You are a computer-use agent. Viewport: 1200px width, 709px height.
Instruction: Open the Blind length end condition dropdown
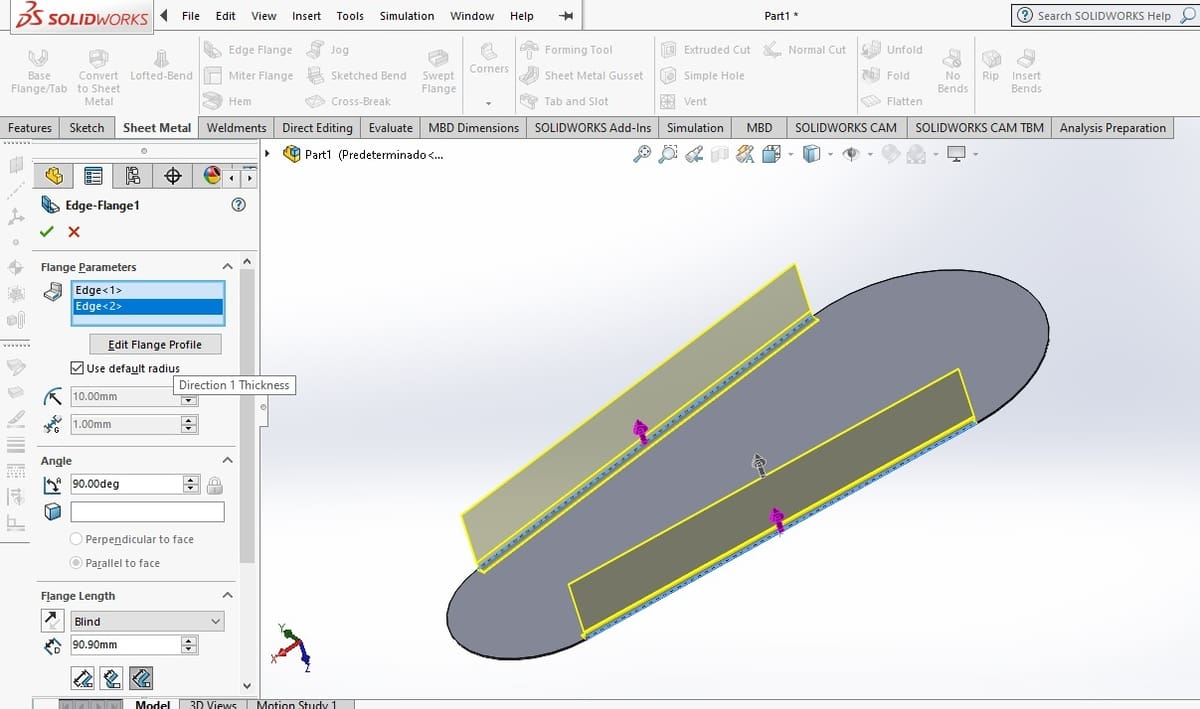pos(147,621)
